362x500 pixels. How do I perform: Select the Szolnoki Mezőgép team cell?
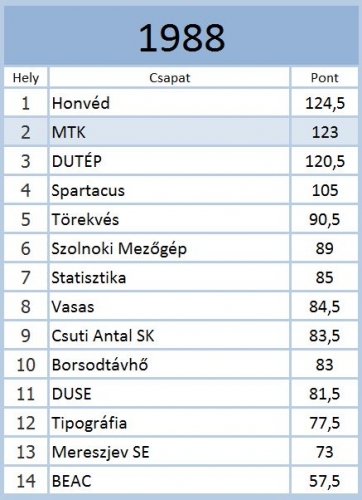(x=169, y=249)
